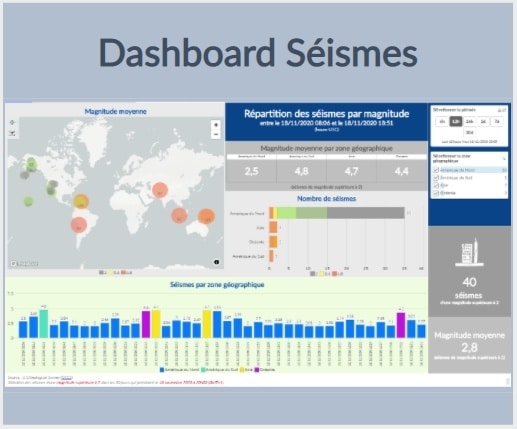The height and width of the screenshot is (429, 517).
Task: Click the map recenter icon at top left
Action: click(x=12, y=123)
